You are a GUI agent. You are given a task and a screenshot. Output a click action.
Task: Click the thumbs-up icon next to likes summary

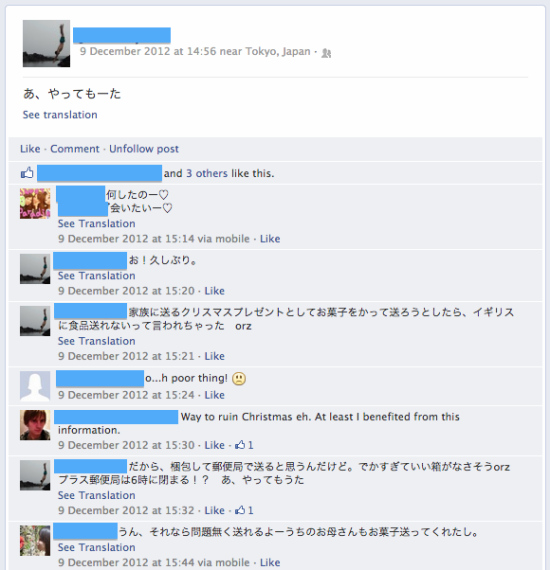27,173
